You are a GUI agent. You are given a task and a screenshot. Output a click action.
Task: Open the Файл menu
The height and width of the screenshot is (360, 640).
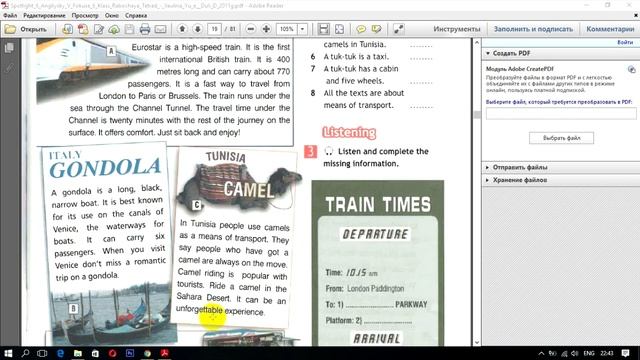(10, 16)
